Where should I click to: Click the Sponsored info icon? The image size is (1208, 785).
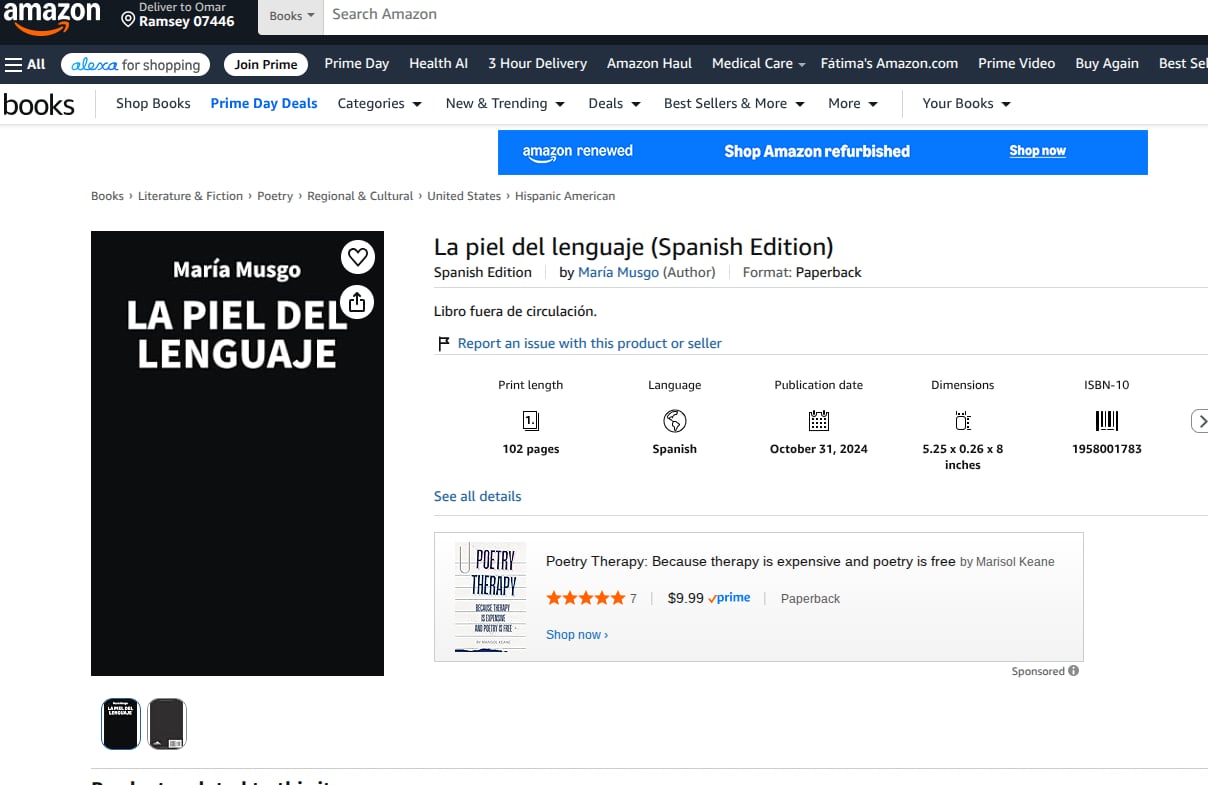pyautogui.click(x=1073, y=671)
